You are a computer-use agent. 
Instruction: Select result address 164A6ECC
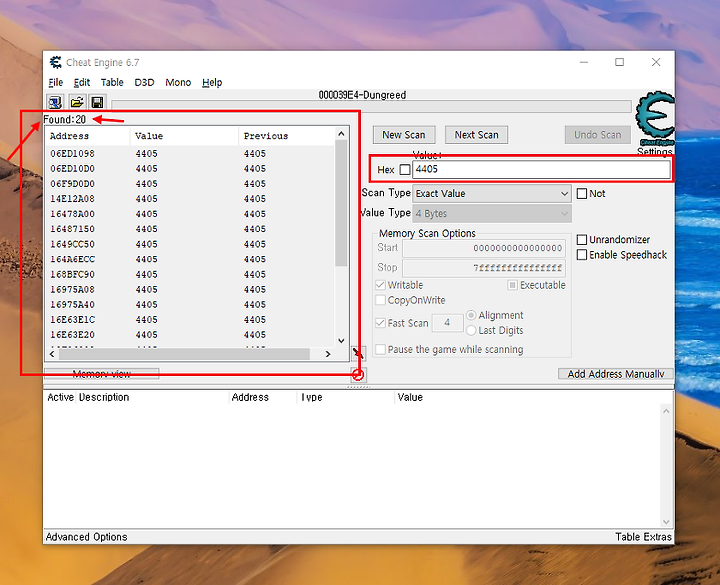click(x=72, y=259)
